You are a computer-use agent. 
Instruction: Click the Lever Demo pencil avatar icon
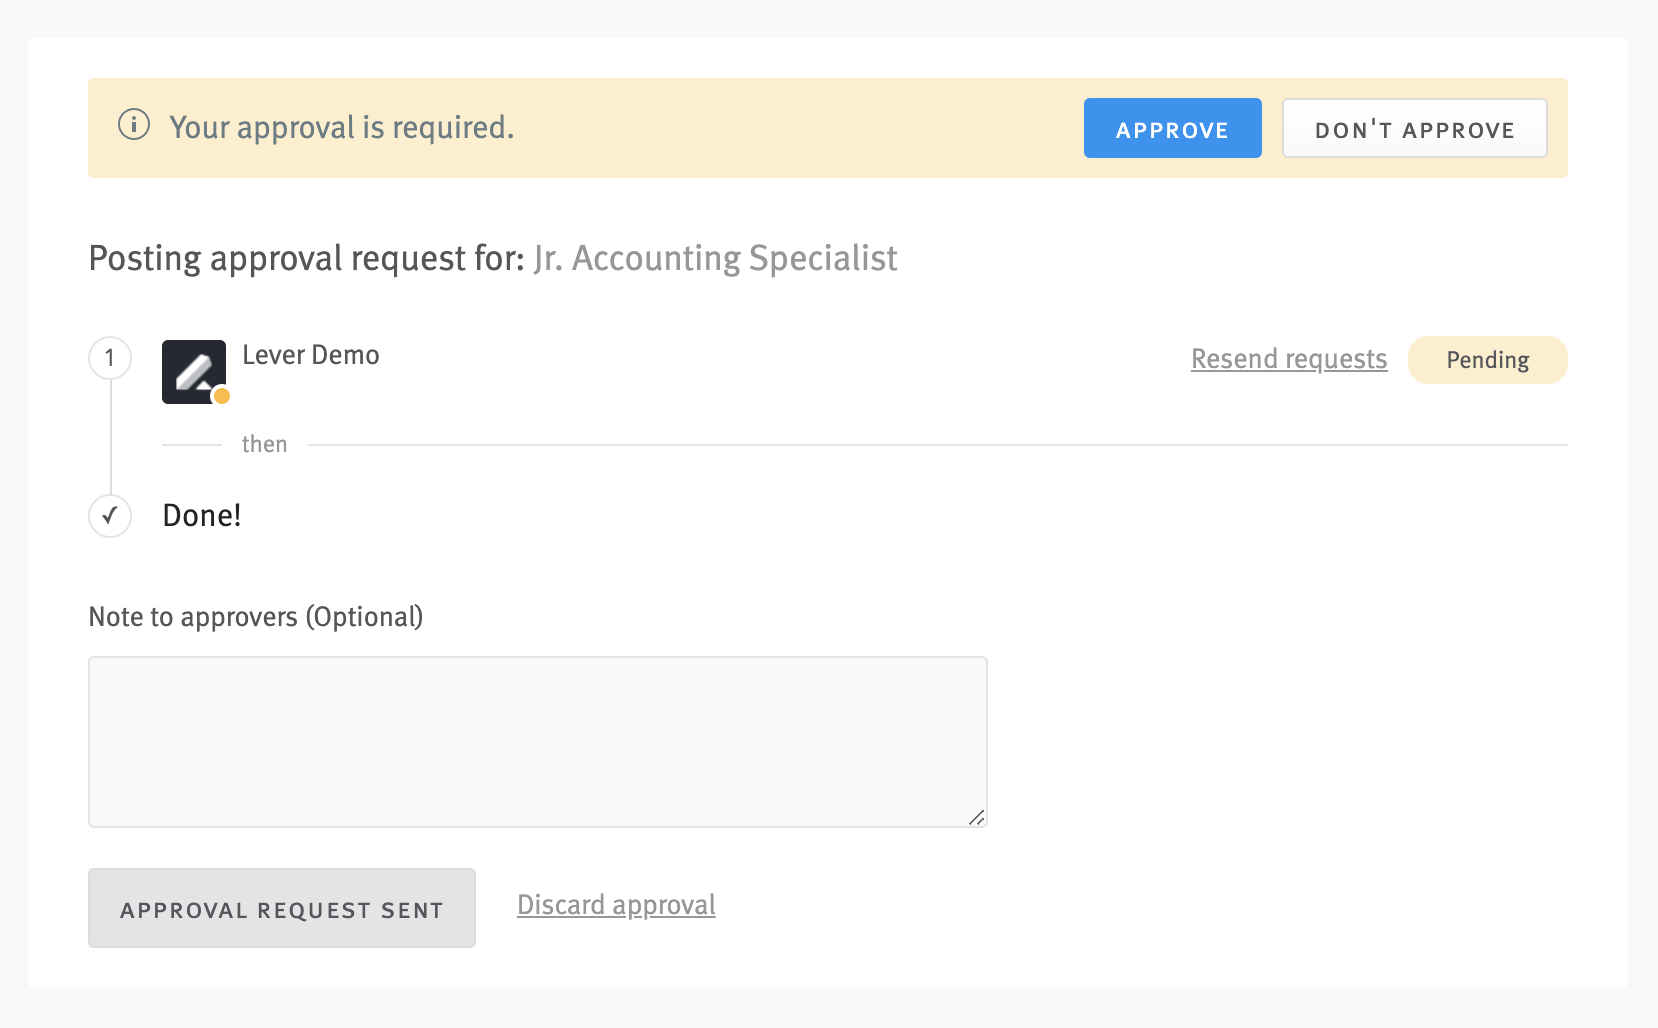194,371
